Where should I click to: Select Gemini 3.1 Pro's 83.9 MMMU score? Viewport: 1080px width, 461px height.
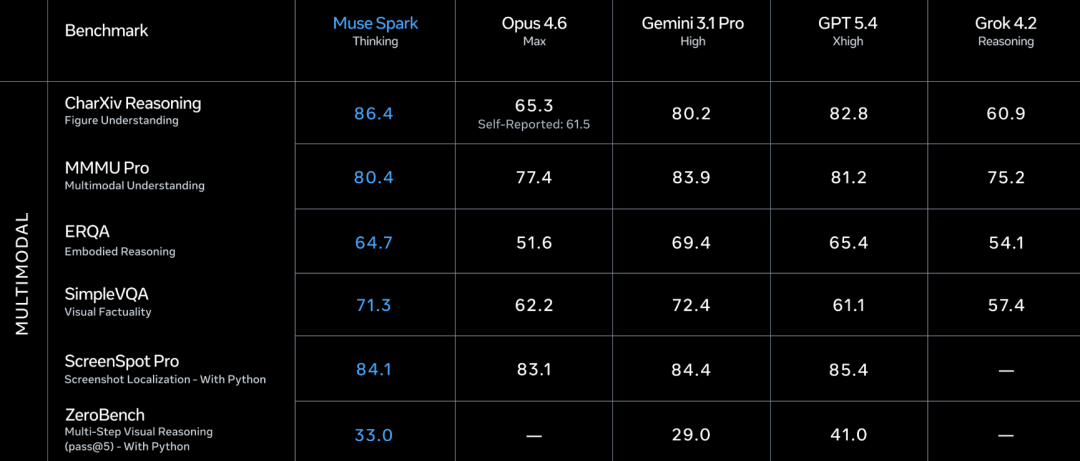pos(692,178)
